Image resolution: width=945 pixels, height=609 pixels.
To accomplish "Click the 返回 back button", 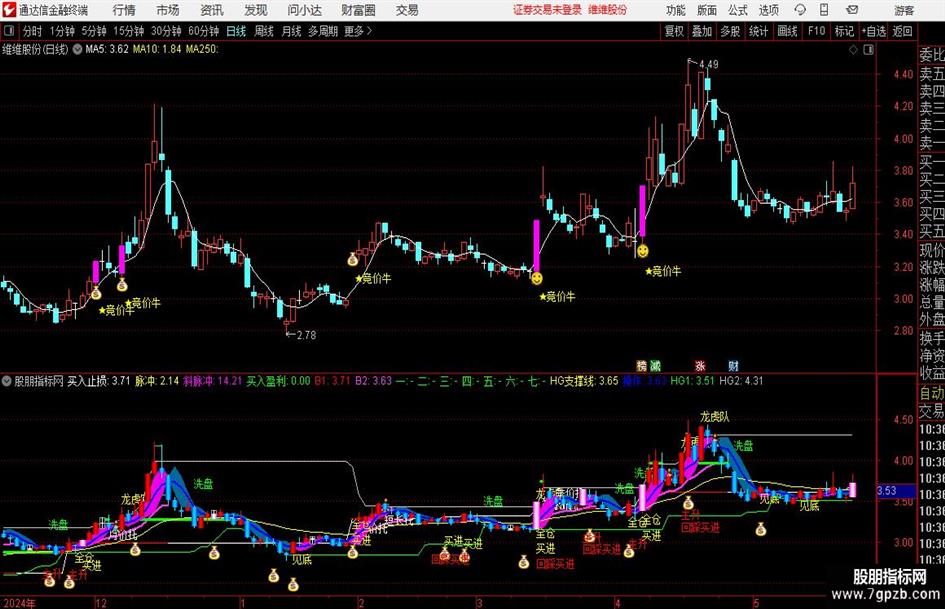I will click(x=902, y=31).
